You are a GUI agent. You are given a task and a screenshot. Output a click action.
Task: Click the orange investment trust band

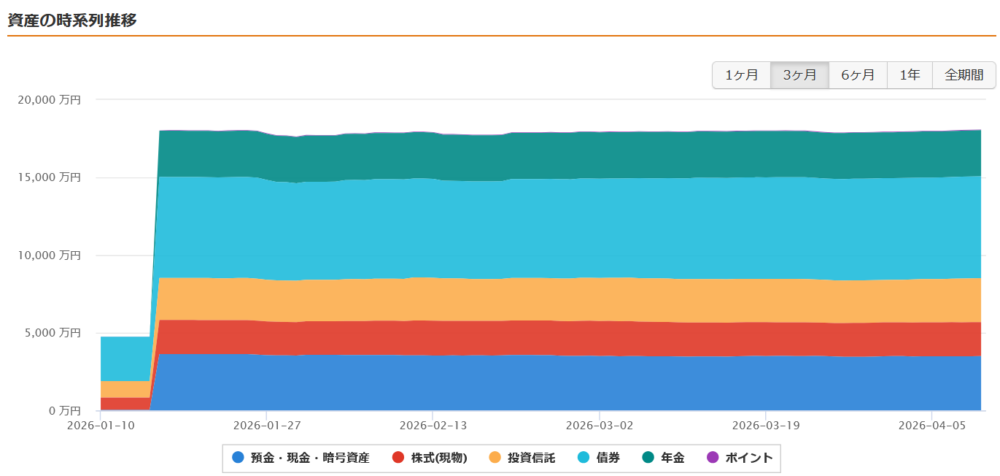(x=560, y=299)
